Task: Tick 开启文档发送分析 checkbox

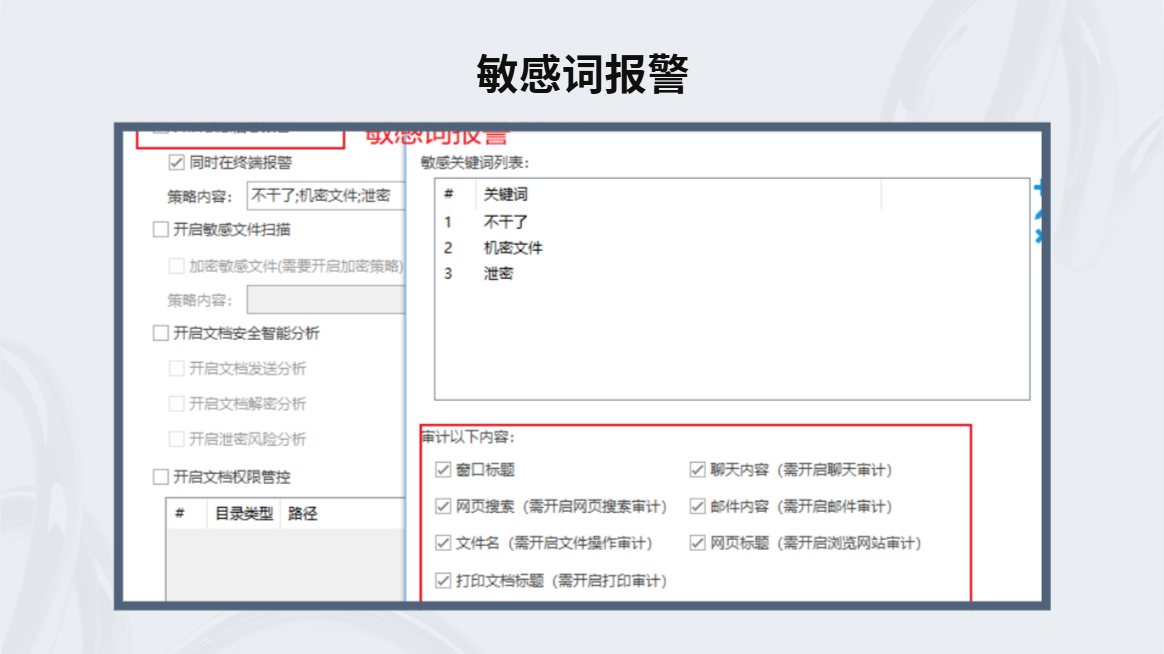Action: (x=176, y=368)
